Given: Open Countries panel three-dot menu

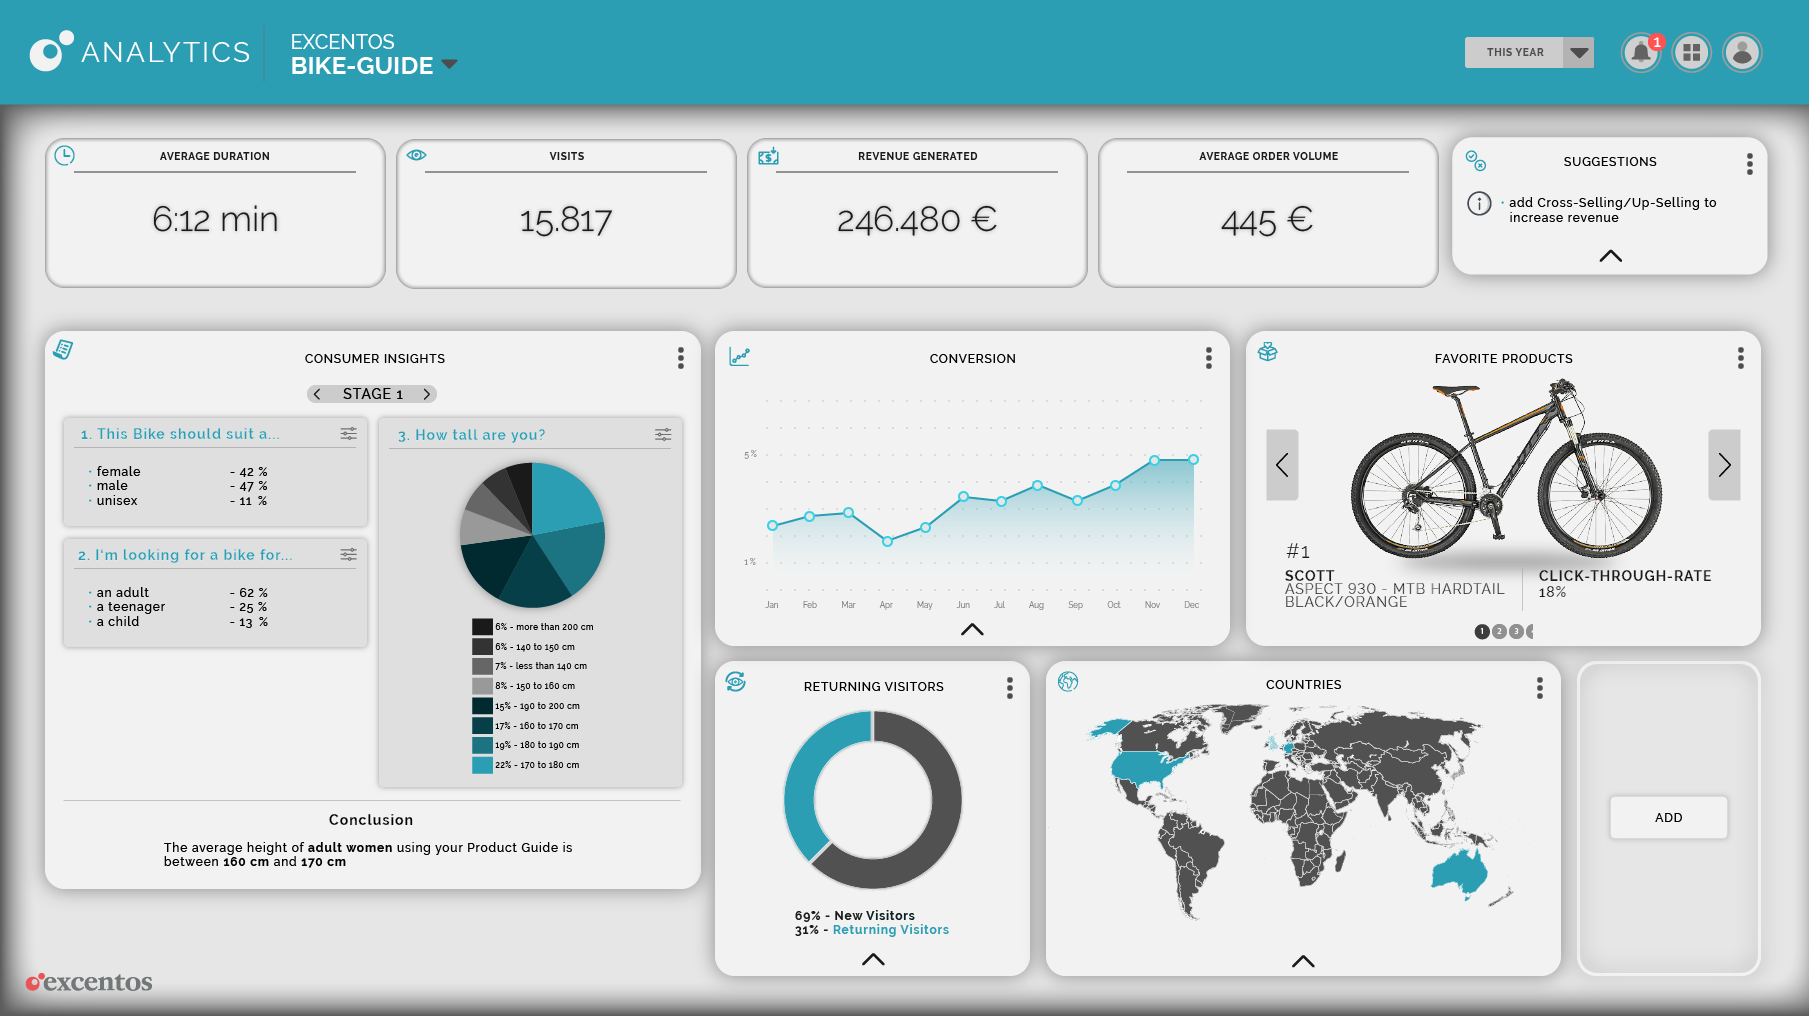Looking at the screenshot, I should coord(1540,687).
